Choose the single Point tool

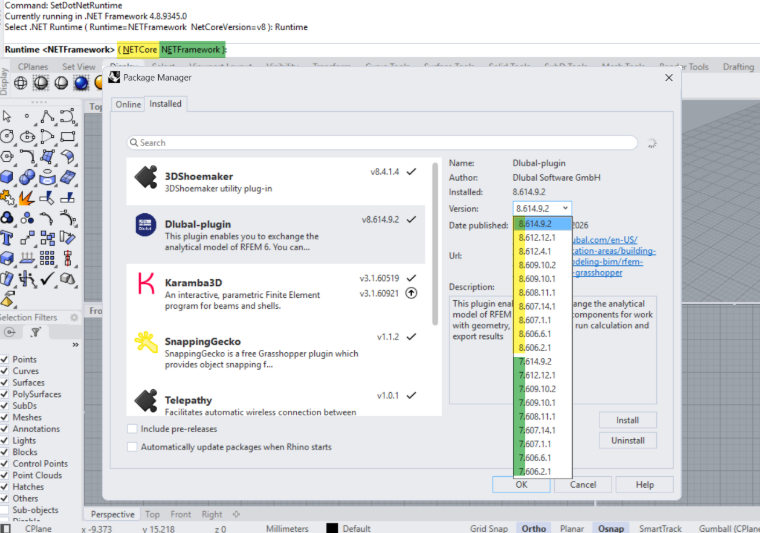[x=27, y=116]
